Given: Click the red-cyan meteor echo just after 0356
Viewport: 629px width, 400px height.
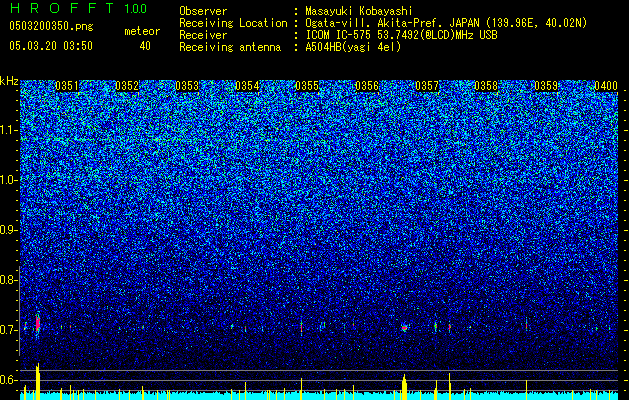Looking at the screenshot, I should pos(404,328).
